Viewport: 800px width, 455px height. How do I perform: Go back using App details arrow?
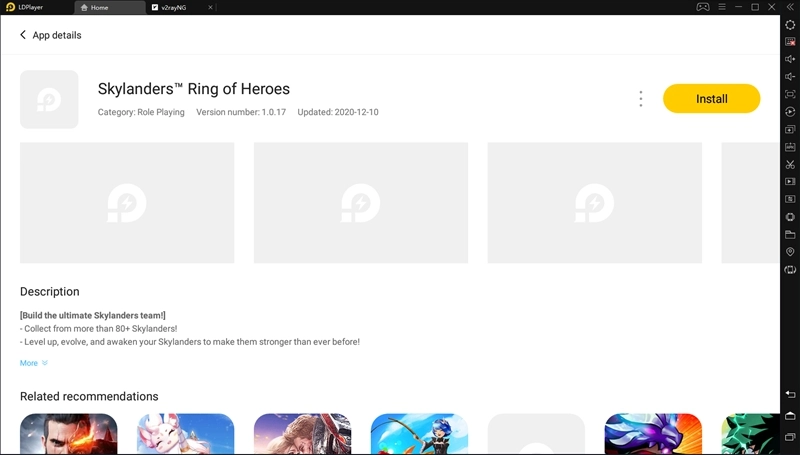[23, 35]
